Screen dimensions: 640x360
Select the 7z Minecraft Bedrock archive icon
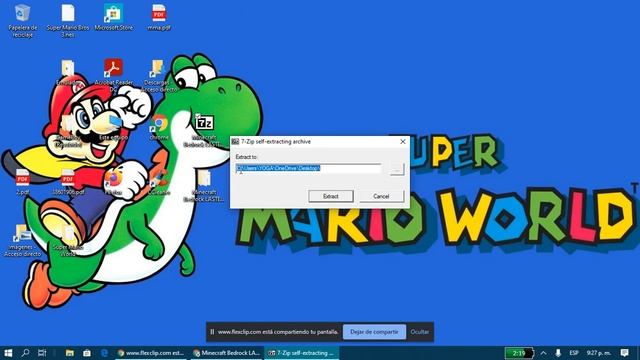[x=204, y=131]
